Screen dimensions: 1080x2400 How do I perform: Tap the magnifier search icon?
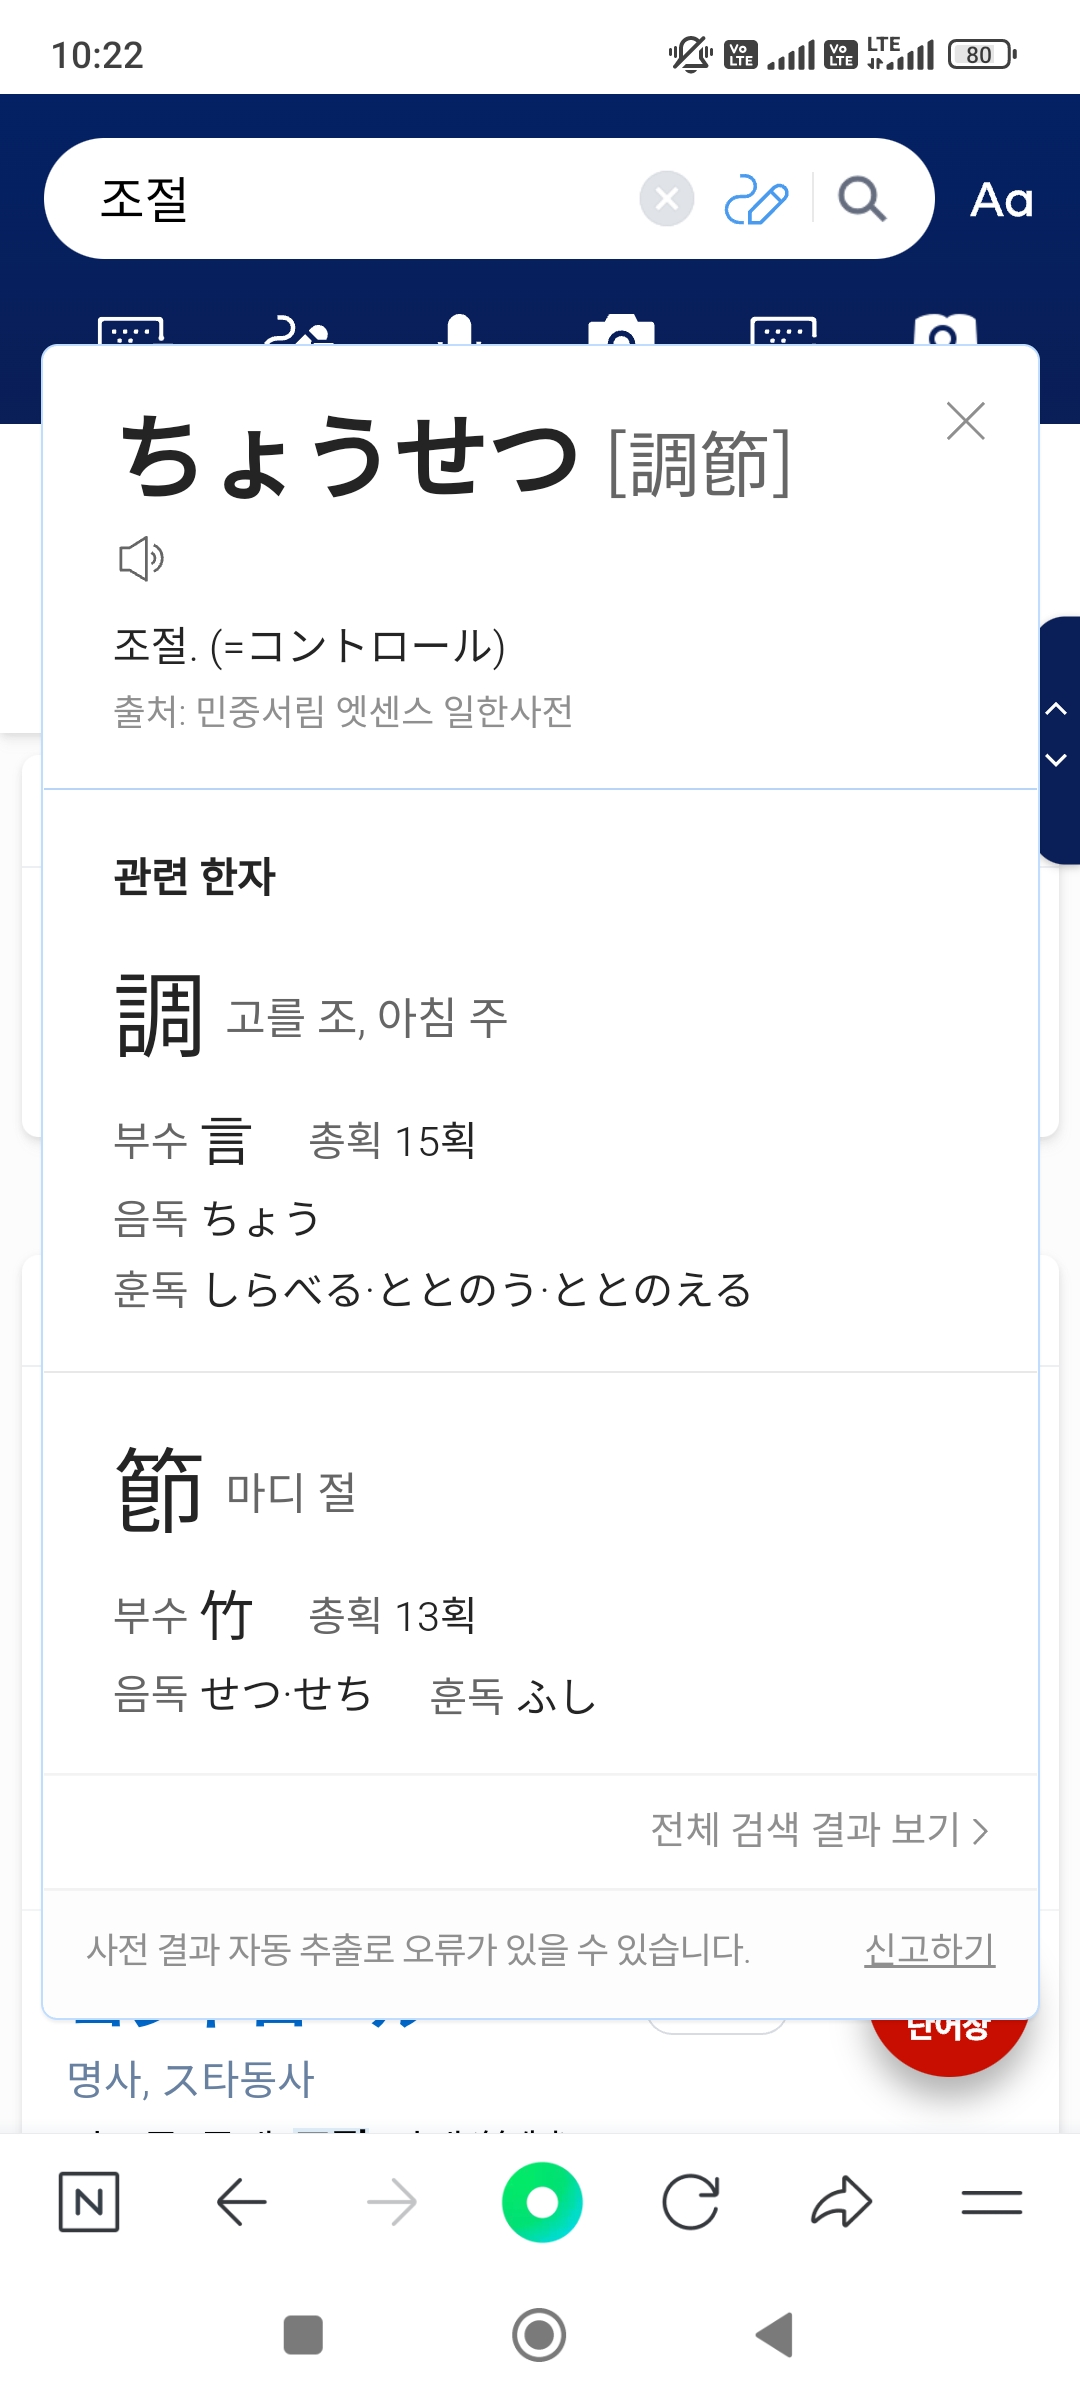pyautogui.click(x=861, y=199)
